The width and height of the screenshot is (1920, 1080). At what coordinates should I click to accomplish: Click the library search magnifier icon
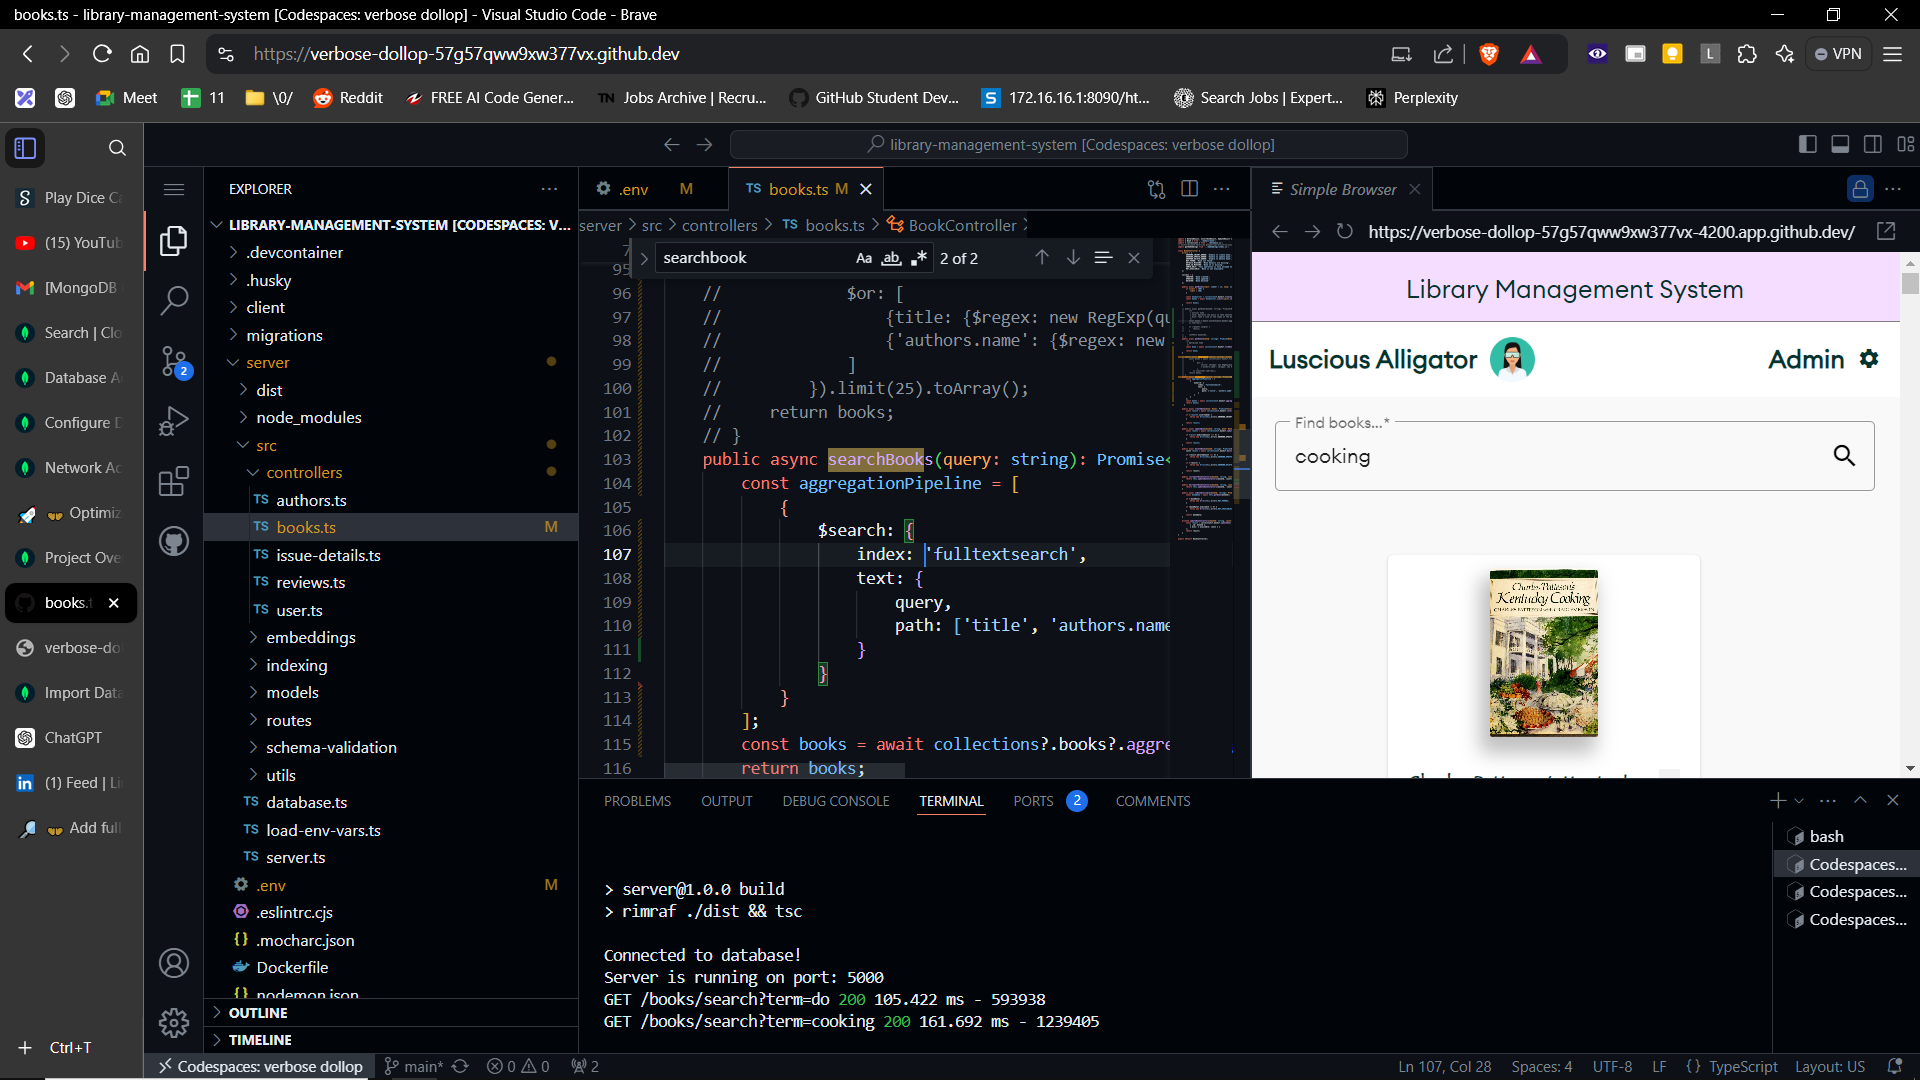(1843, 456)
